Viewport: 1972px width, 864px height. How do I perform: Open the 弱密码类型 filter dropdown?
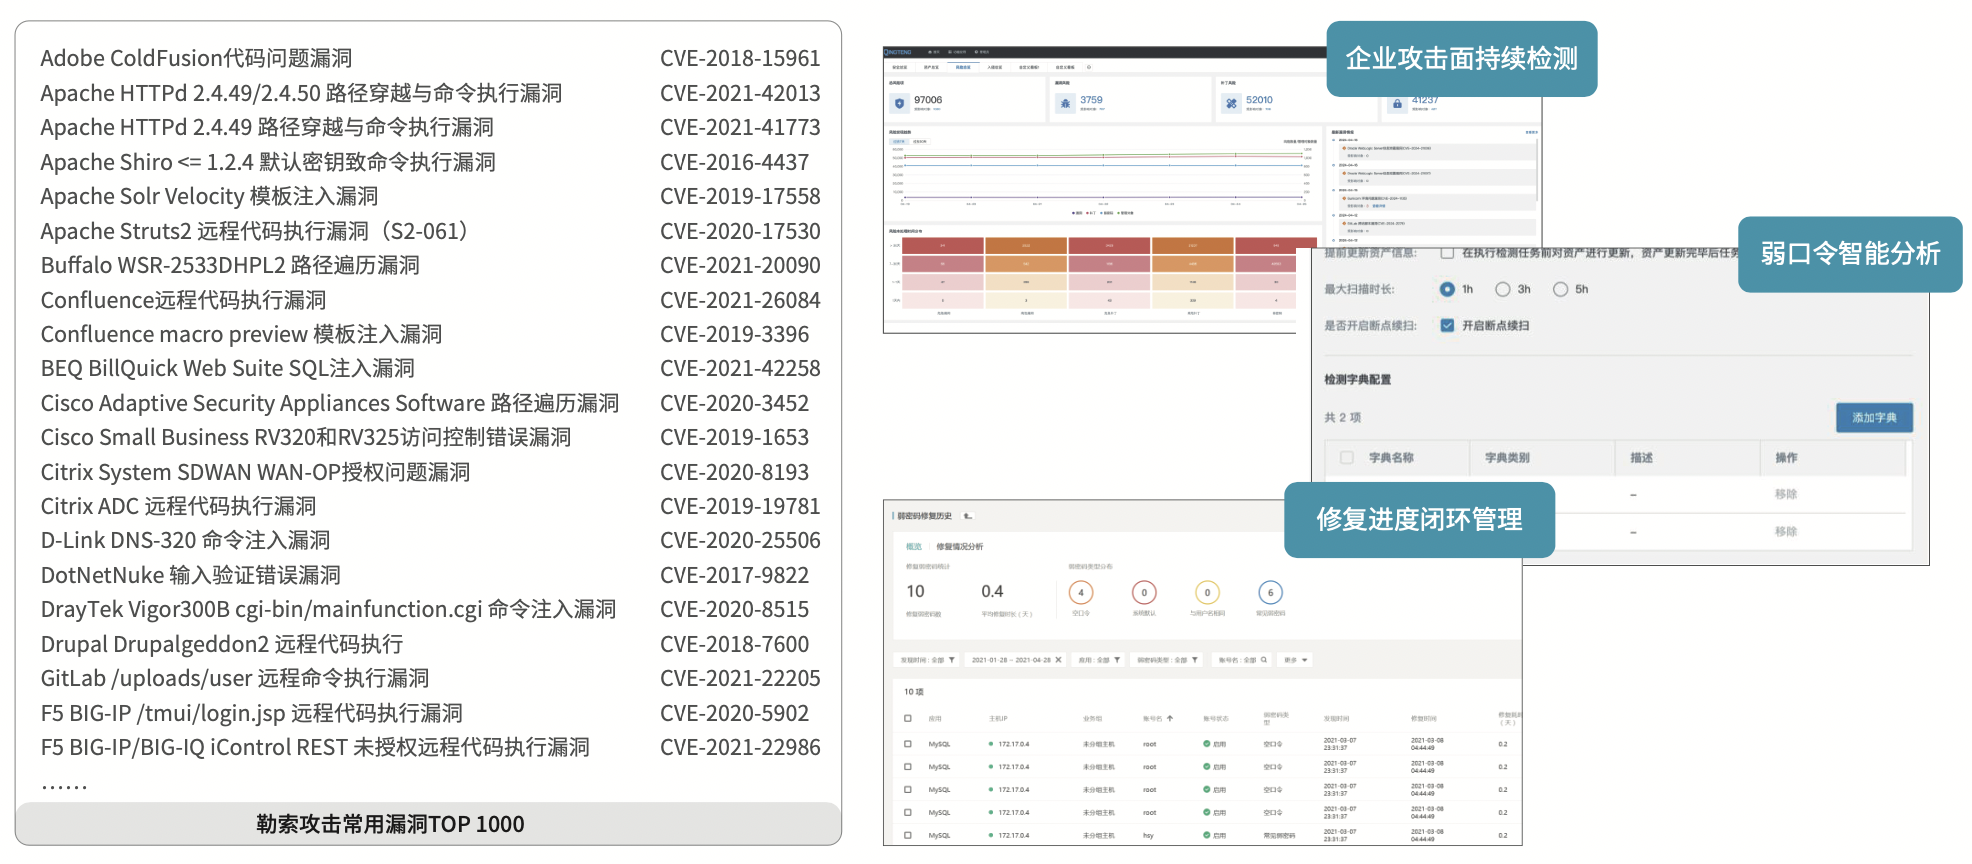(1166, 660)
